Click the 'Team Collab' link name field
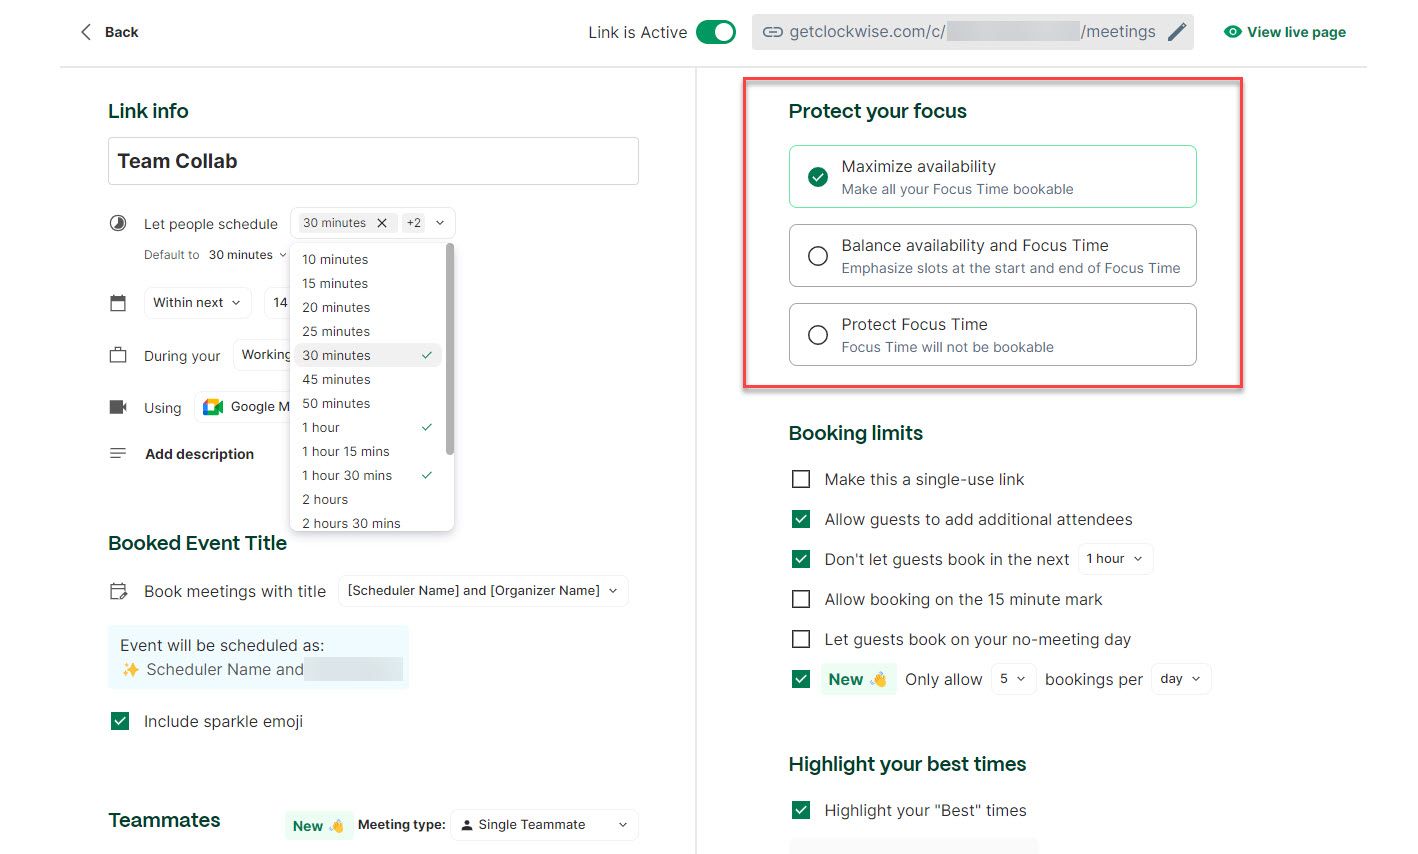 pos(373,160)
